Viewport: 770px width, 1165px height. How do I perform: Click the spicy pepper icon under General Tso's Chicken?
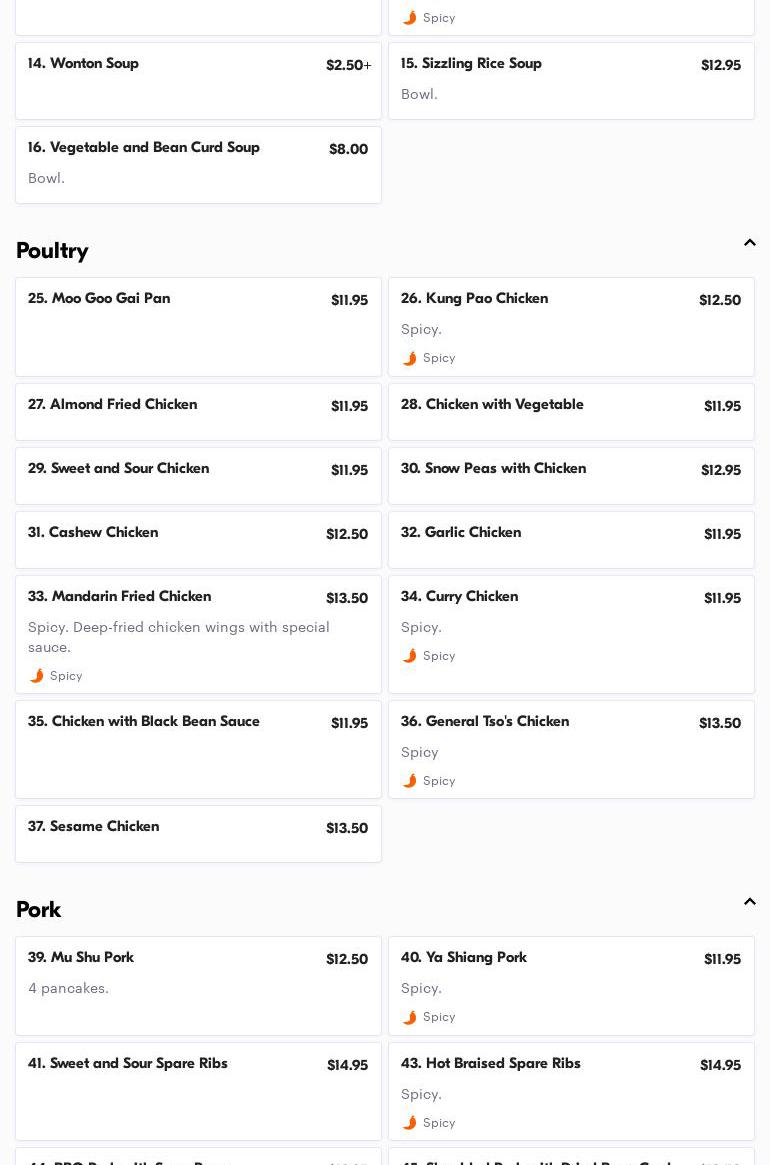409,781
